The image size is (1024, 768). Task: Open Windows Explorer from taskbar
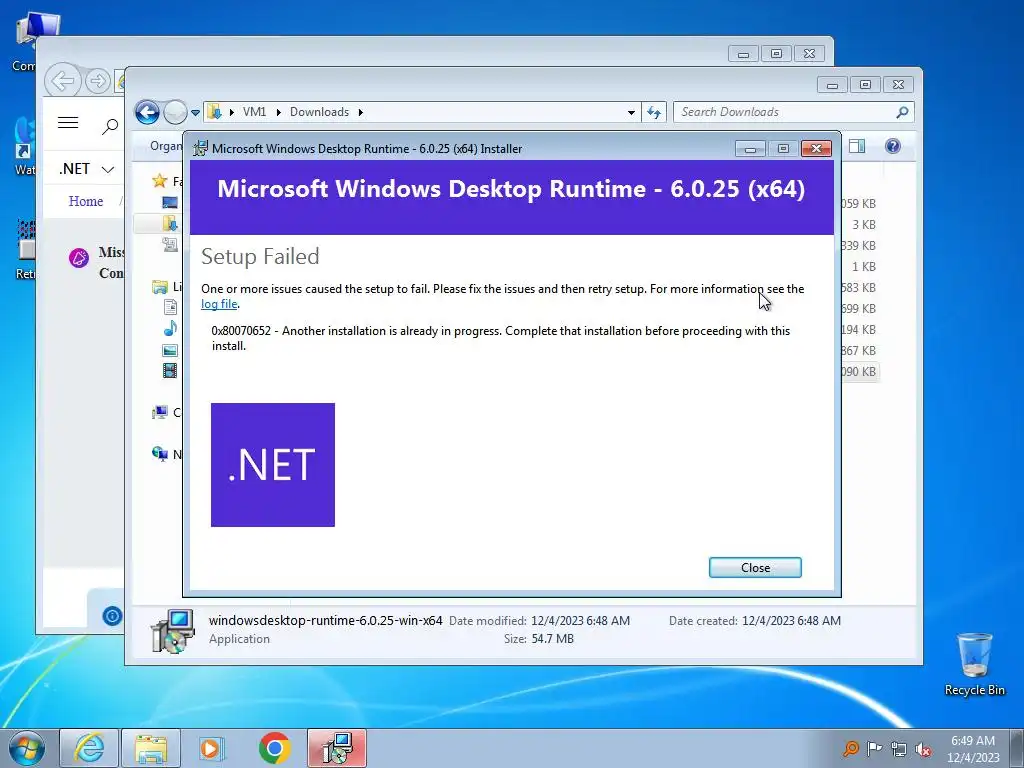coord(151,748)
